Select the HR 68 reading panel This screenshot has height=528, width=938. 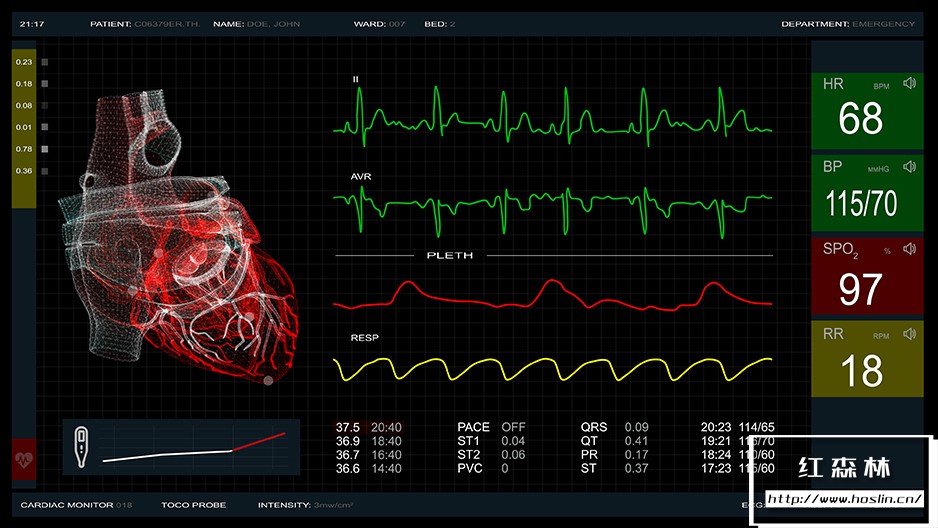[867, 111]
